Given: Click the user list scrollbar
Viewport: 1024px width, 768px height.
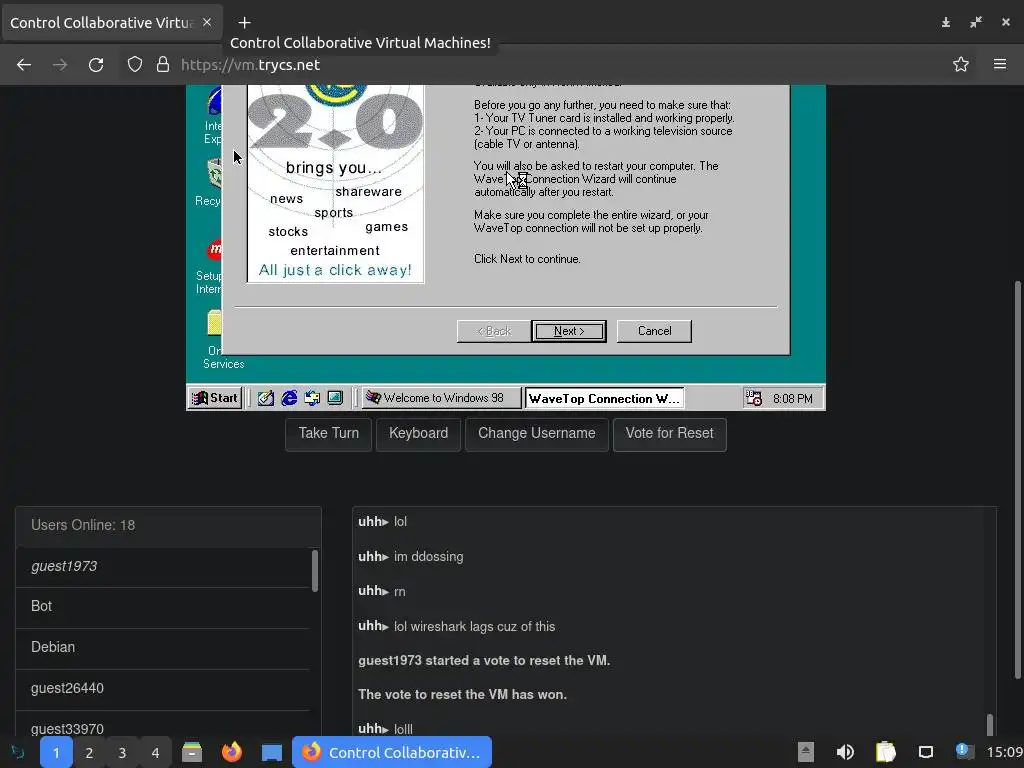Looking at the screenshot, I should (315, 571).
